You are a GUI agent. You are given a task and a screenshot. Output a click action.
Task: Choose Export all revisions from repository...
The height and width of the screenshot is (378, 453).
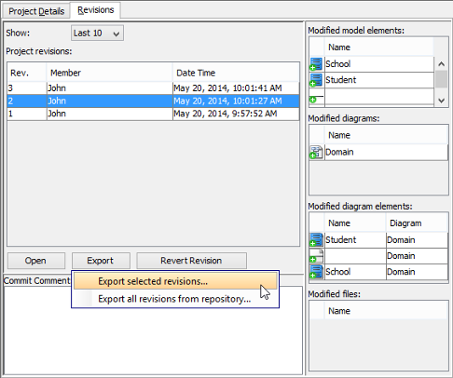[x=175, y=299]
